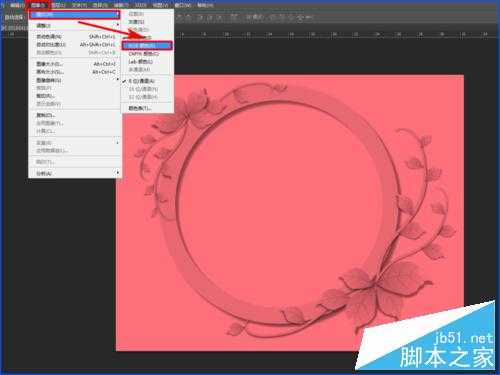Viewport: 500px width, 375px height.
Task: Expand the 图像旋转 submenu entry
Action: 74,80
